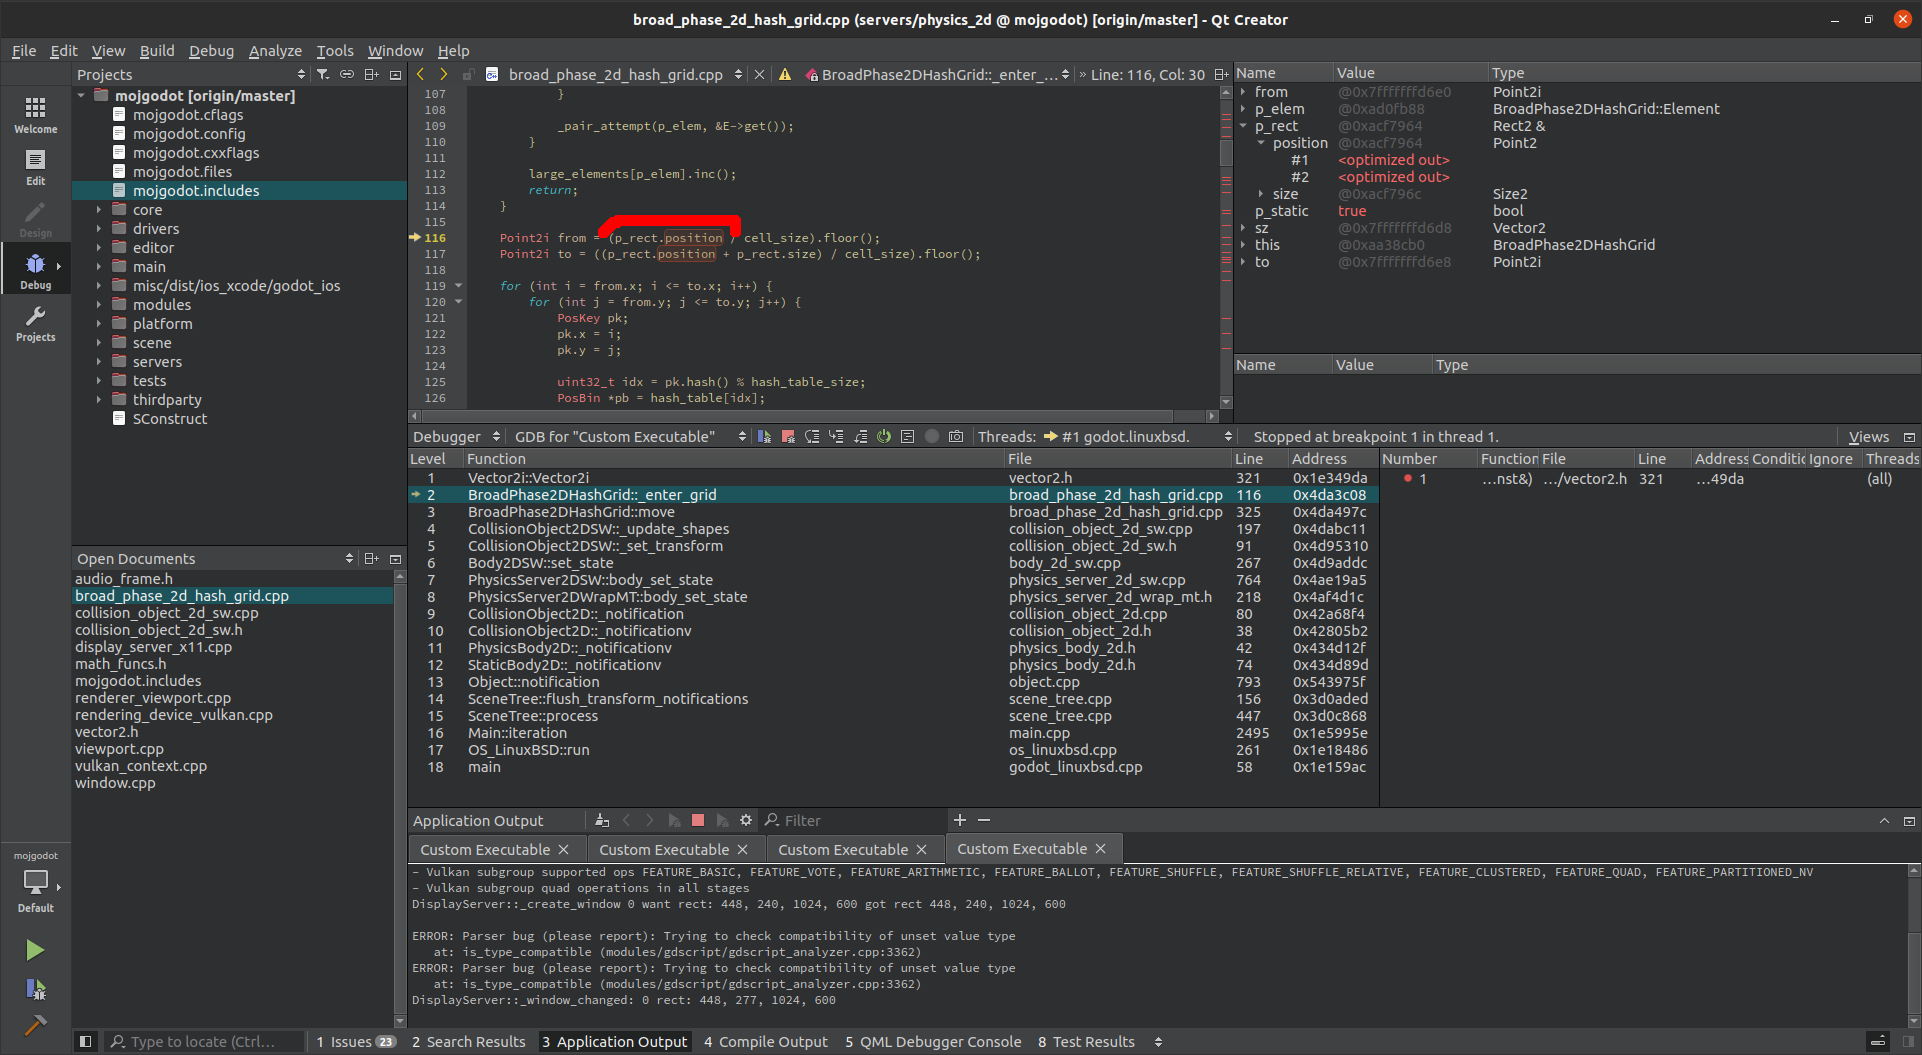Viewport: 1922px width, 1055px height.
Task: Take a snapshot using the camera icon
Action: [956, 436]
